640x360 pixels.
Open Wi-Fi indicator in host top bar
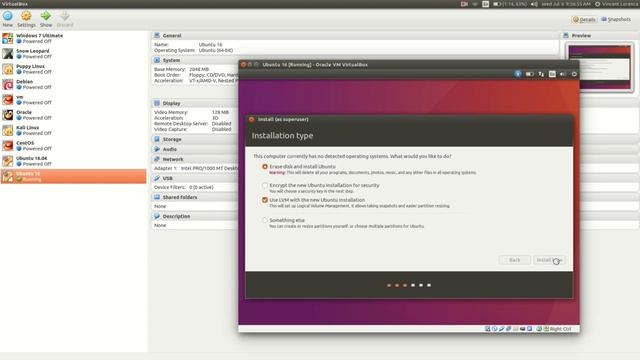coord(475,4)
